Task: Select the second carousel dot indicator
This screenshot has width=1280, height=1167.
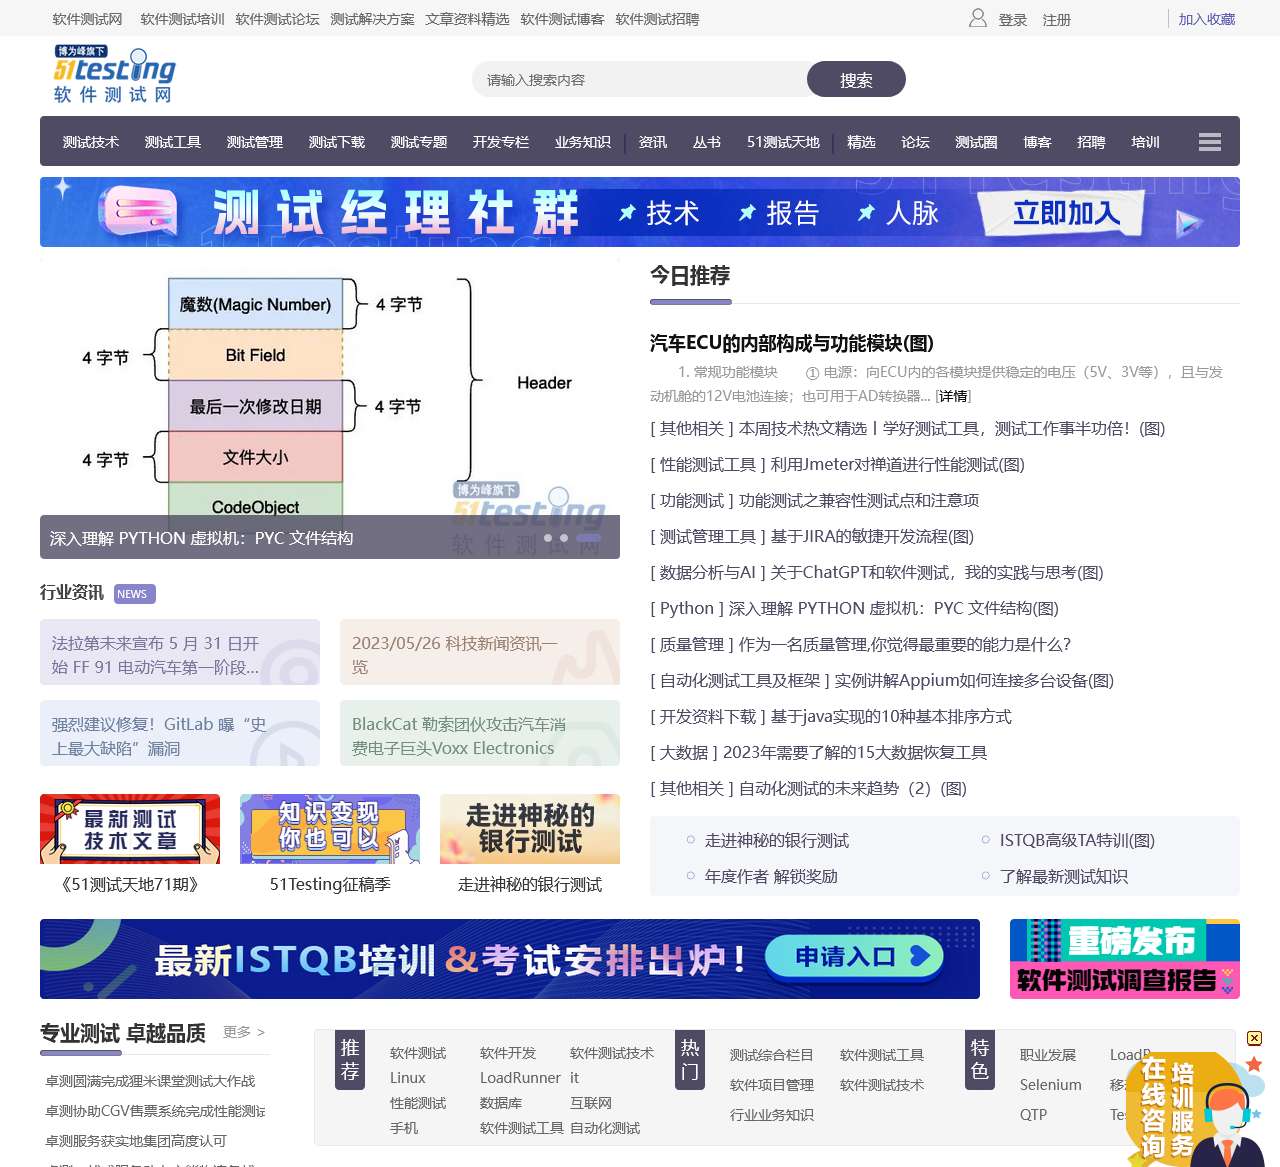Action: tap(564, 538)
